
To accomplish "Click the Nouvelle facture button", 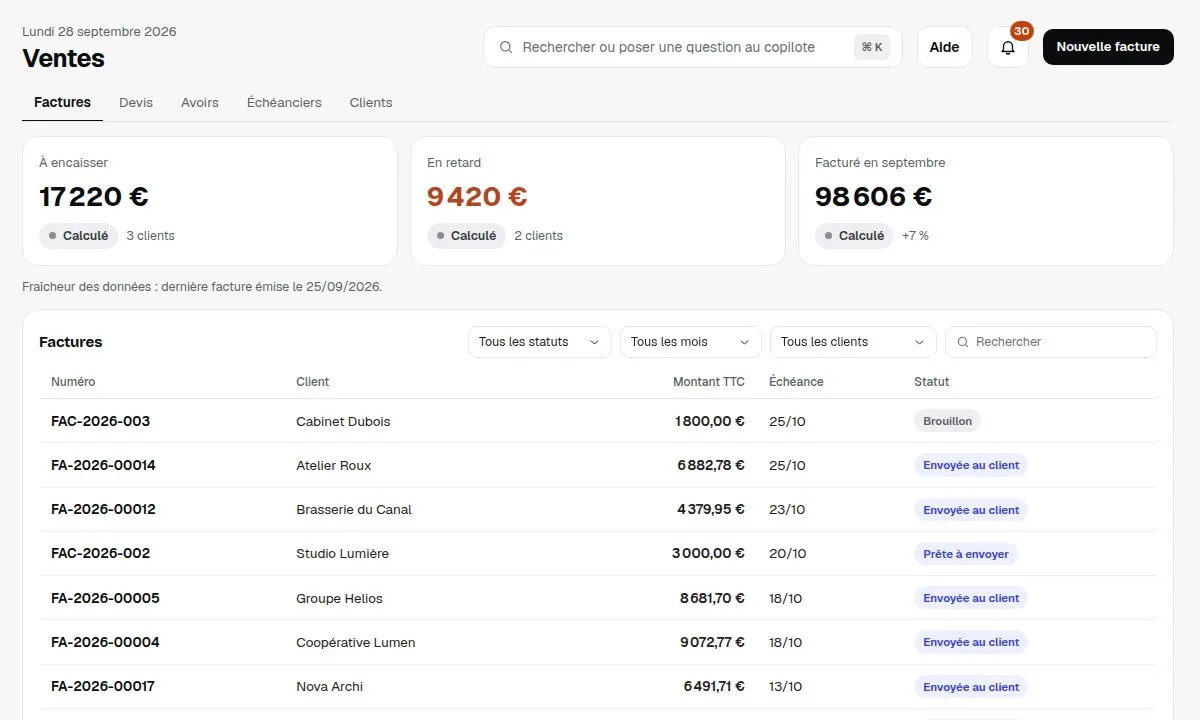I will tap(1108, 47).
